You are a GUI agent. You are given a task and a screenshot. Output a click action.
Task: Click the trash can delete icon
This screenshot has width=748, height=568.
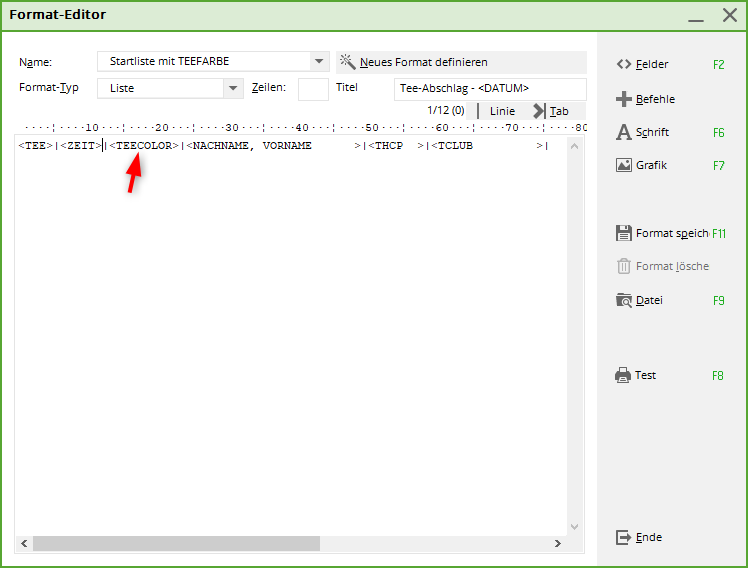point(623,266)
